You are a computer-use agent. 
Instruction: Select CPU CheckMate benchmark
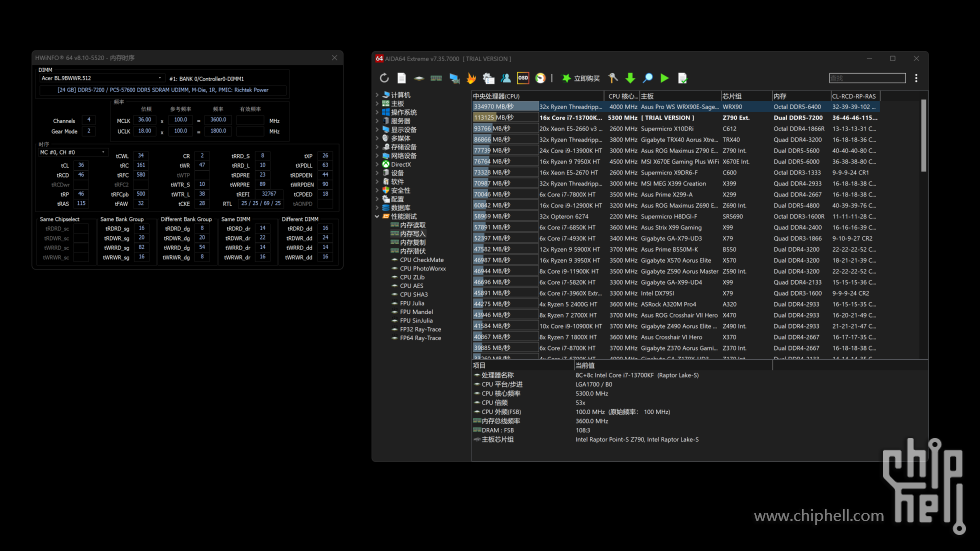click(421, 260)
